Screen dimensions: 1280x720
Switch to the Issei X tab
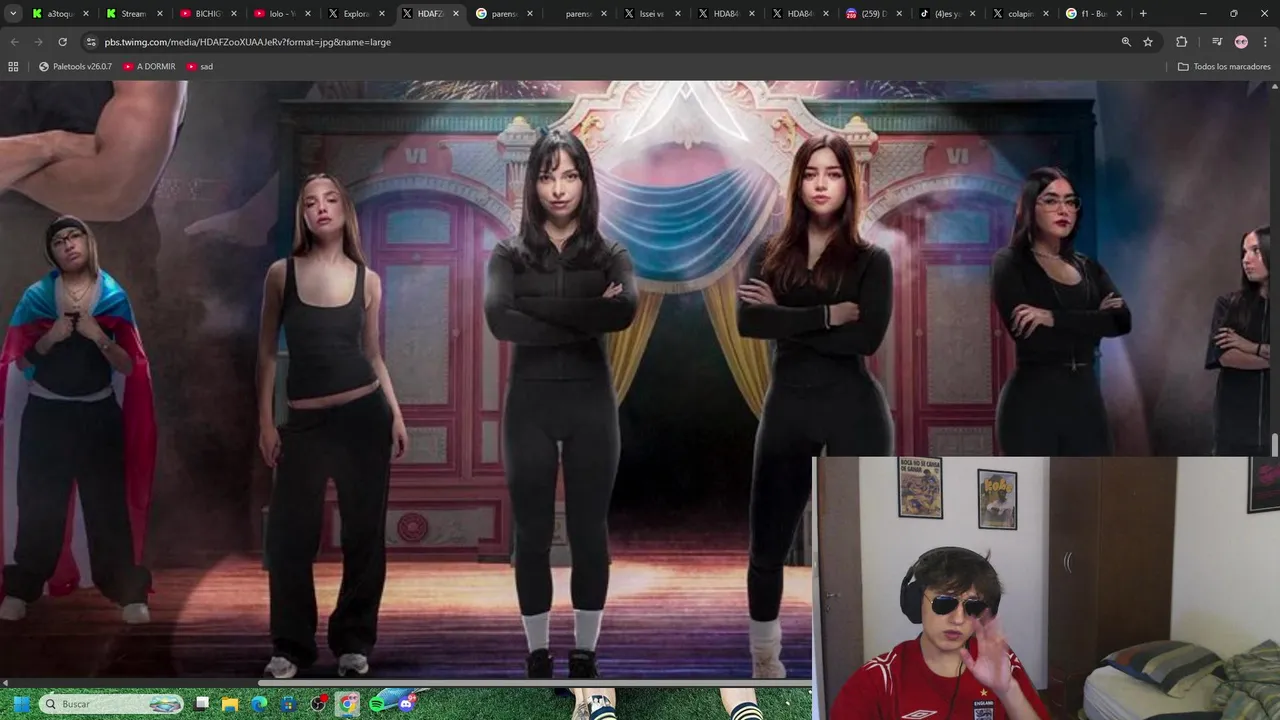tap(651, 14)
